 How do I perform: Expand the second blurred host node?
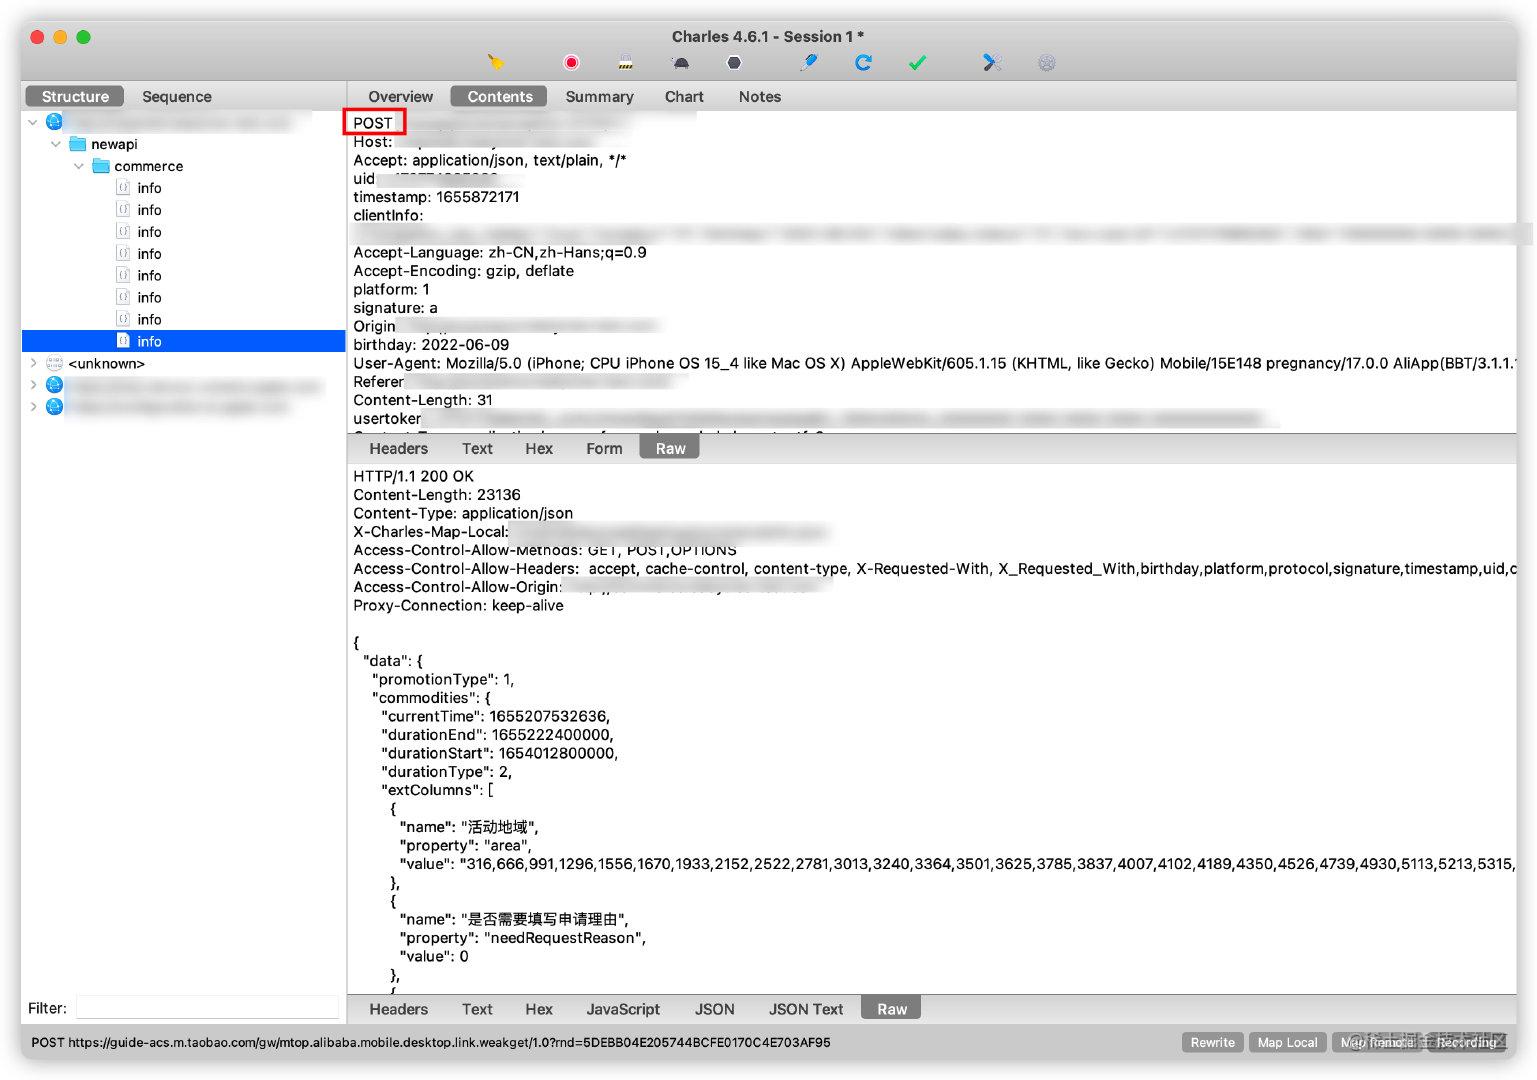(x=33, y=385)
